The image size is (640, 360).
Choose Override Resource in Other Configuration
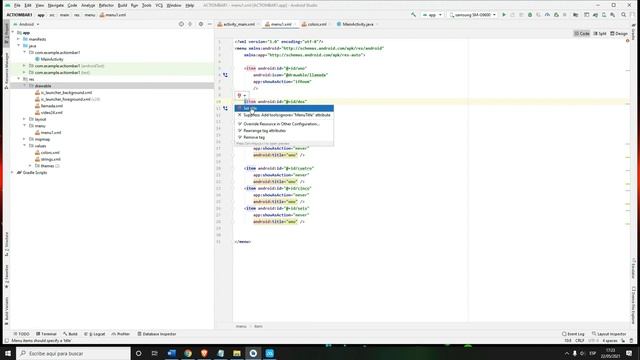point(284,124)
